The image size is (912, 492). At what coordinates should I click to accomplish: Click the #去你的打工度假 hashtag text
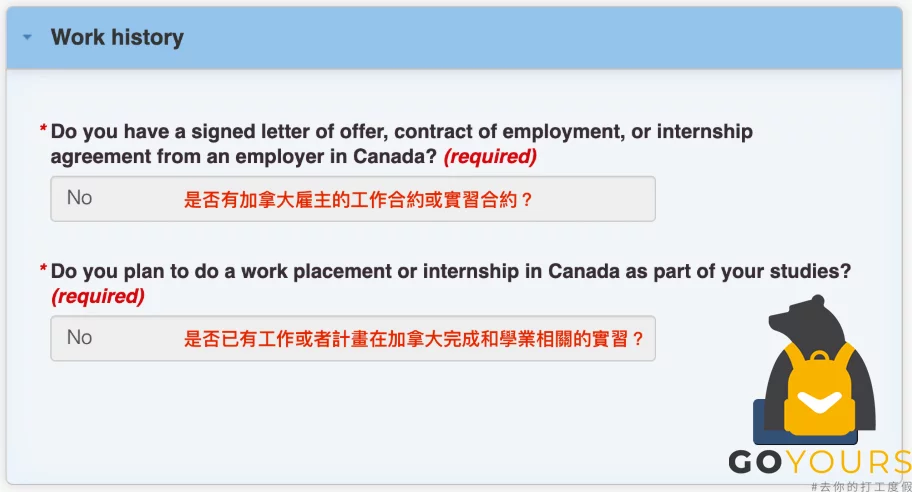[x=861, y=486]
